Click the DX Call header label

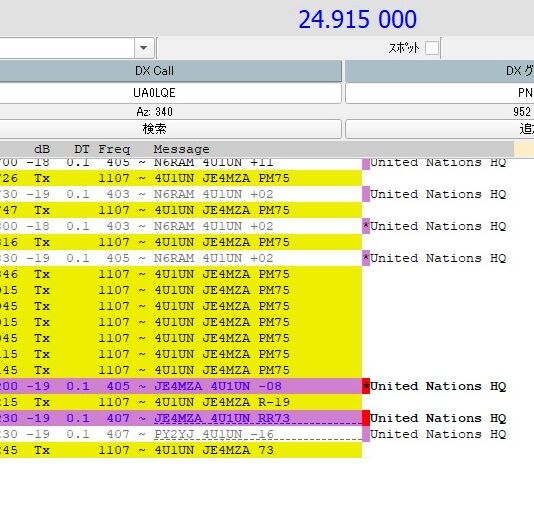(x=154, y=71)
